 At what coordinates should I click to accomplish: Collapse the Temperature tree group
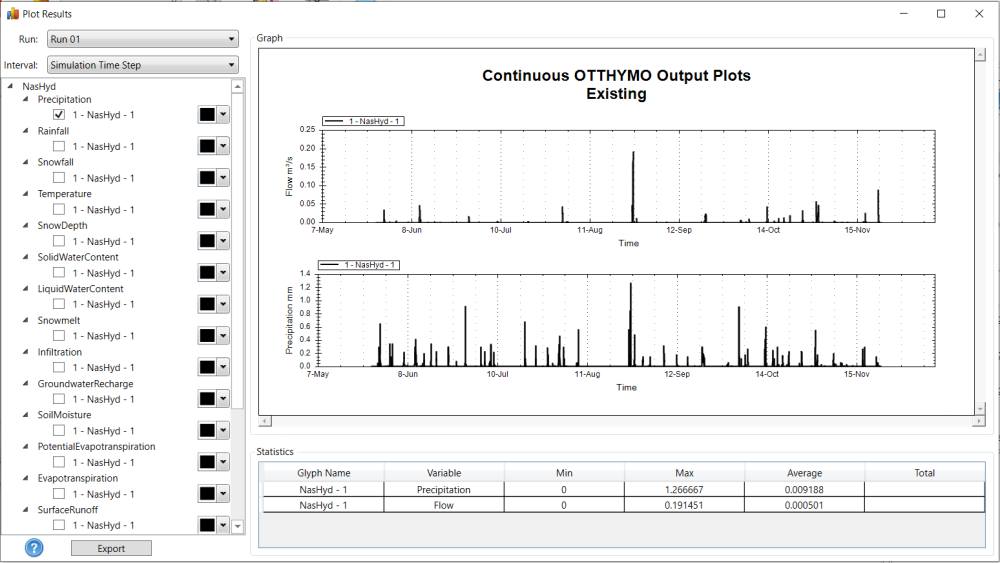[26, 193]
